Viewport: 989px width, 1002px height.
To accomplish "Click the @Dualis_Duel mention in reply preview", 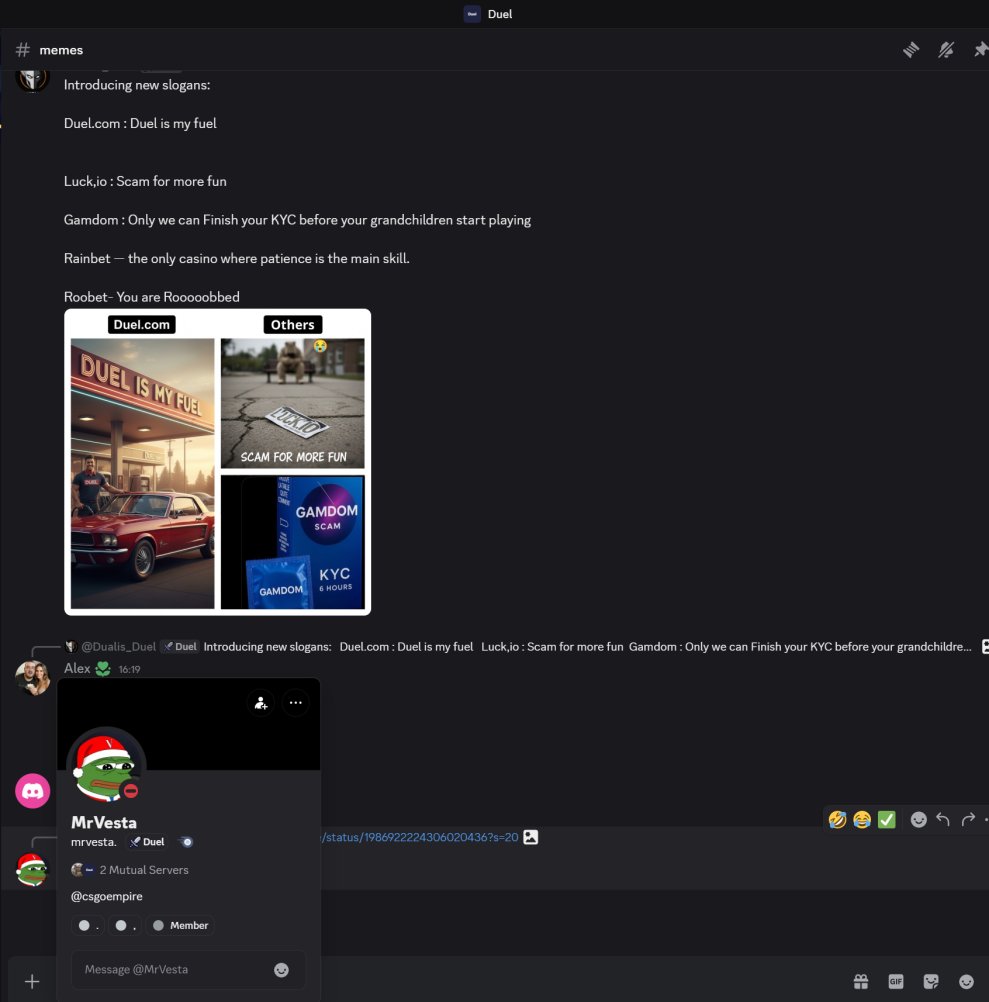I will (x=118, y=647).
